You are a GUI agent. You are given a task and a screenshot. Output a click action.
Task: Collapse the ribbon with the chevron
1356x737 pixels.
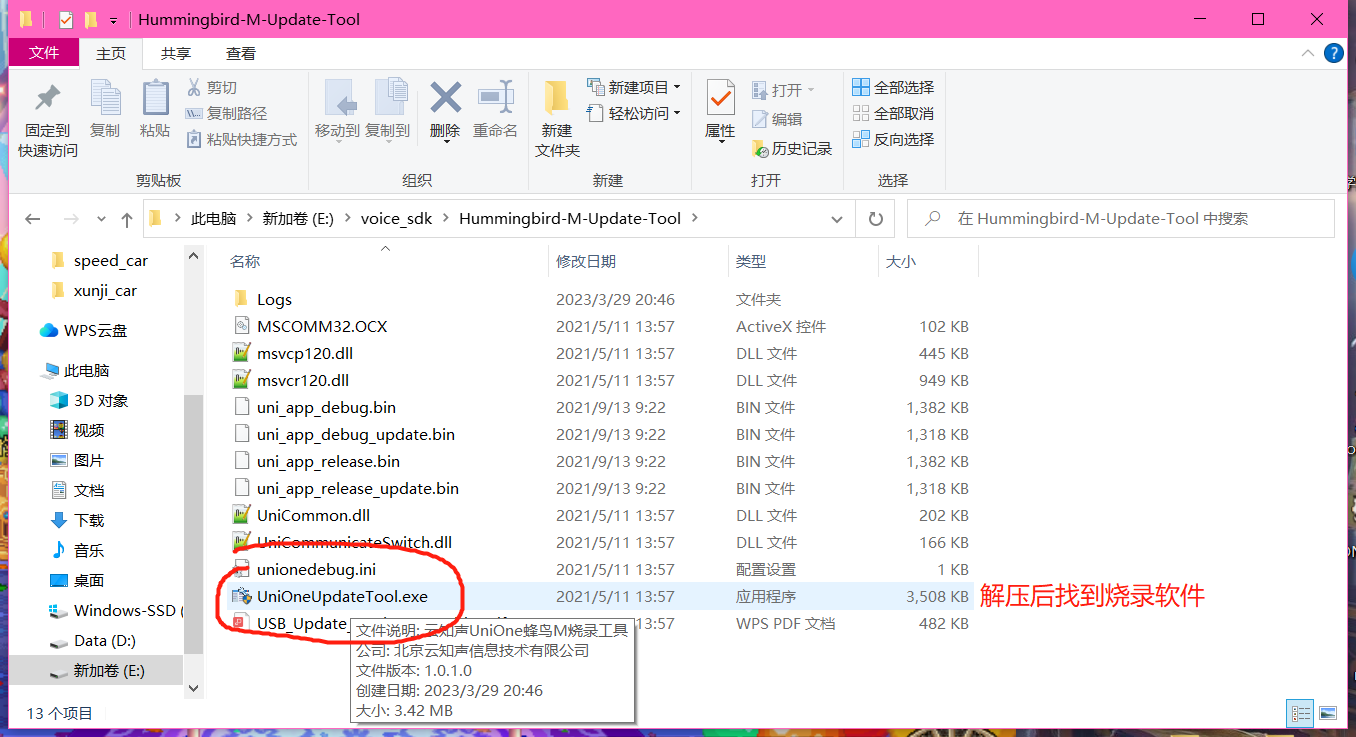1307,53
